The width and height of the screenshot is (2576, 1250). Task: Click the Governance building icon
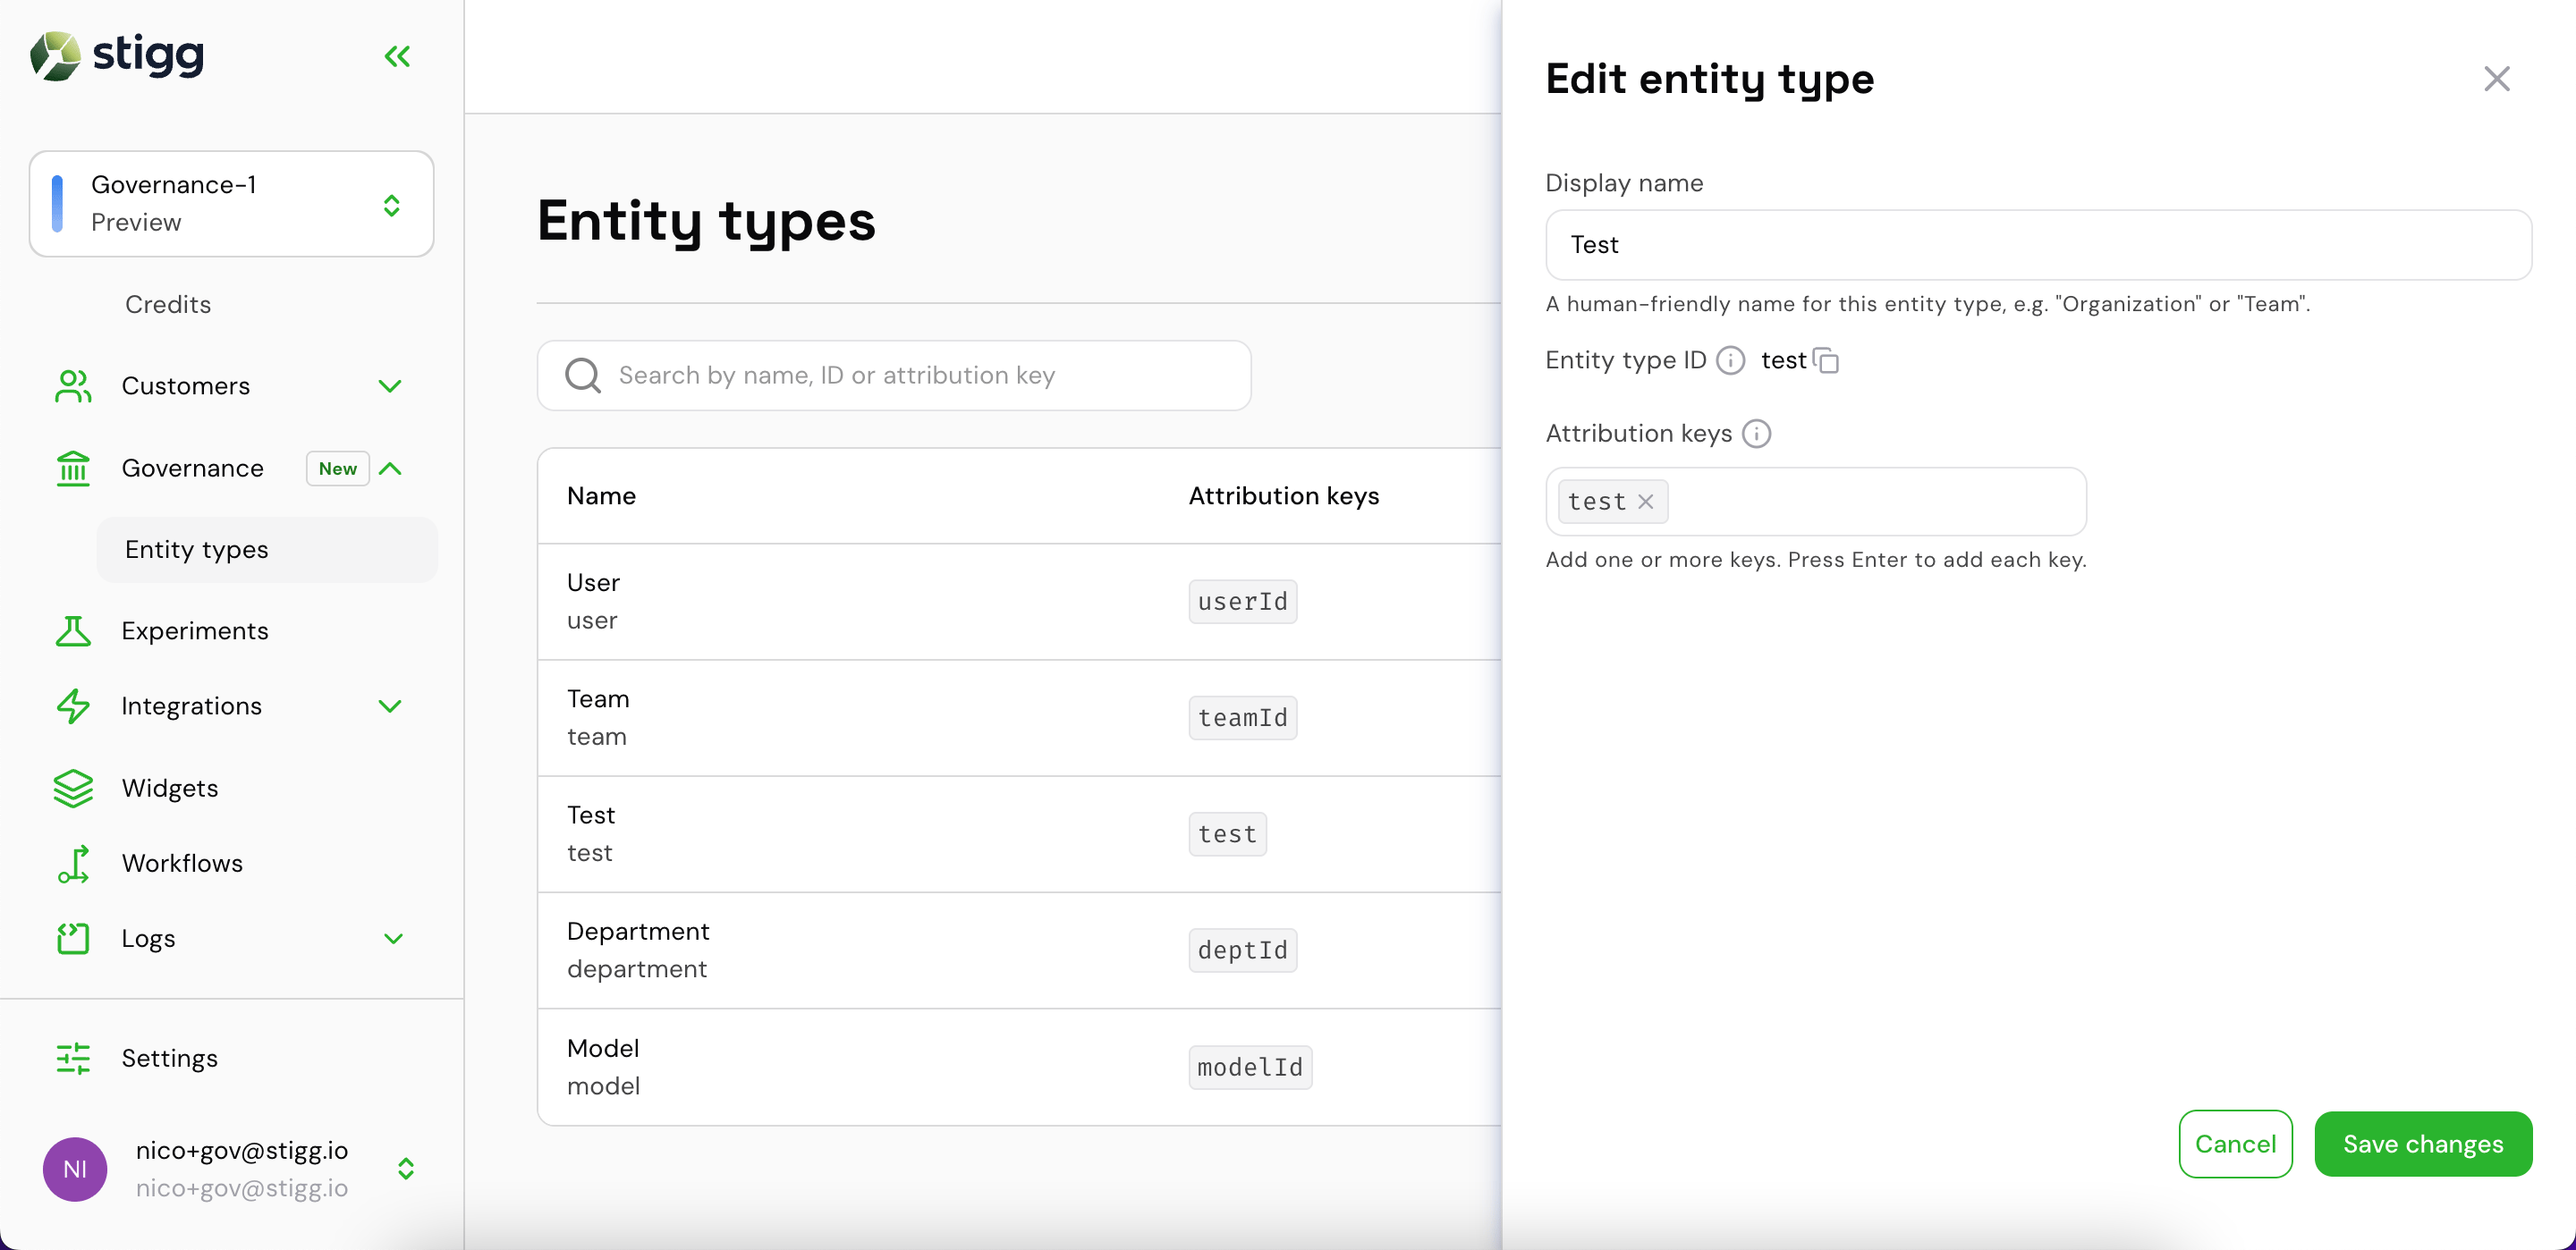73,468
